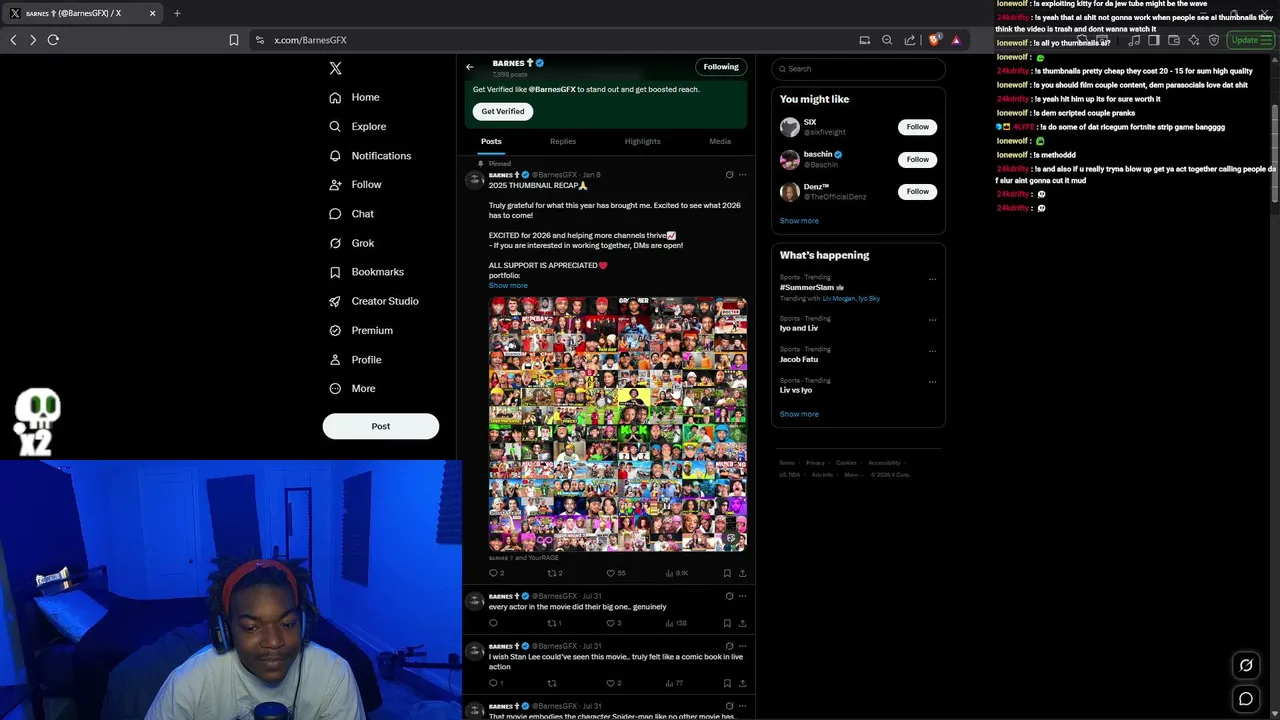Screen dimensions: 1280x720
Task: Click the Following button on BARNES profile
Action: [721, 67]
